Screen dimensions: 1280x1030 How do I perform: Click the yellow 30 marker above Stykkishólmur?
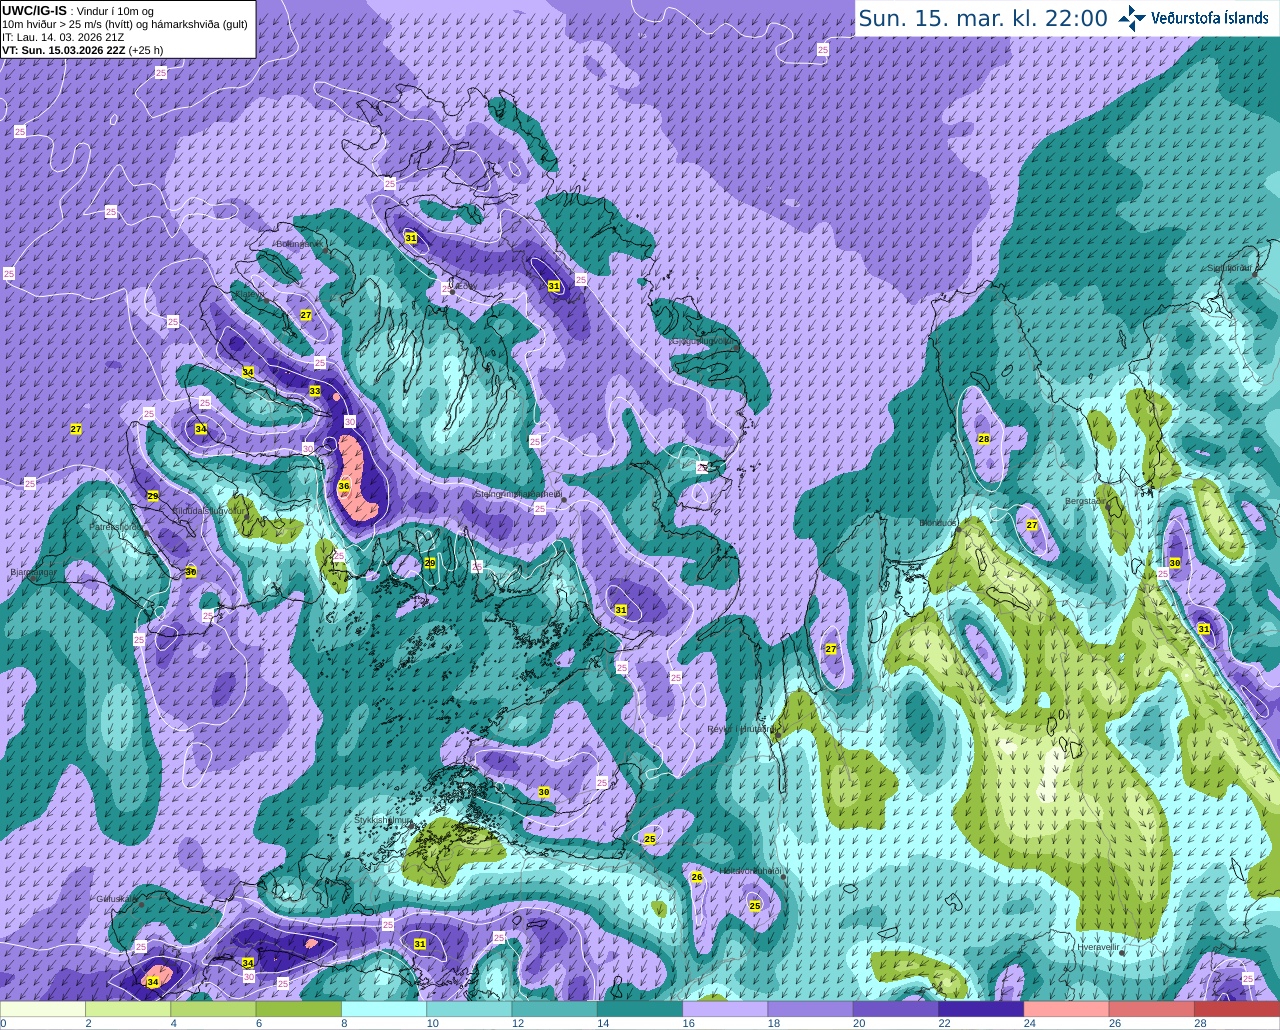(x=544, y=792)
